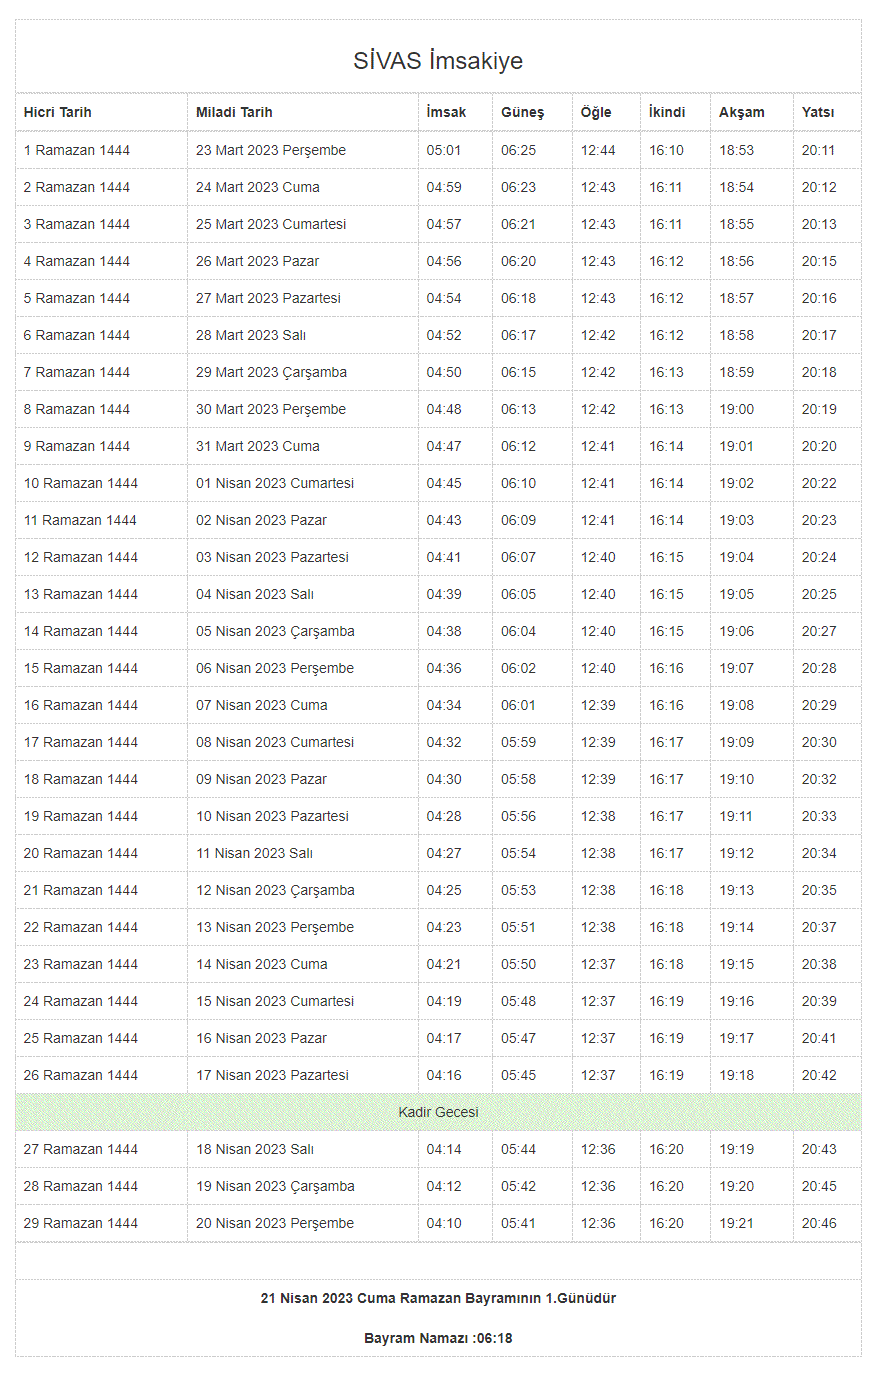Select the Güneş column header
This screenshot has height=1375, width=884.
click(522, 112)
